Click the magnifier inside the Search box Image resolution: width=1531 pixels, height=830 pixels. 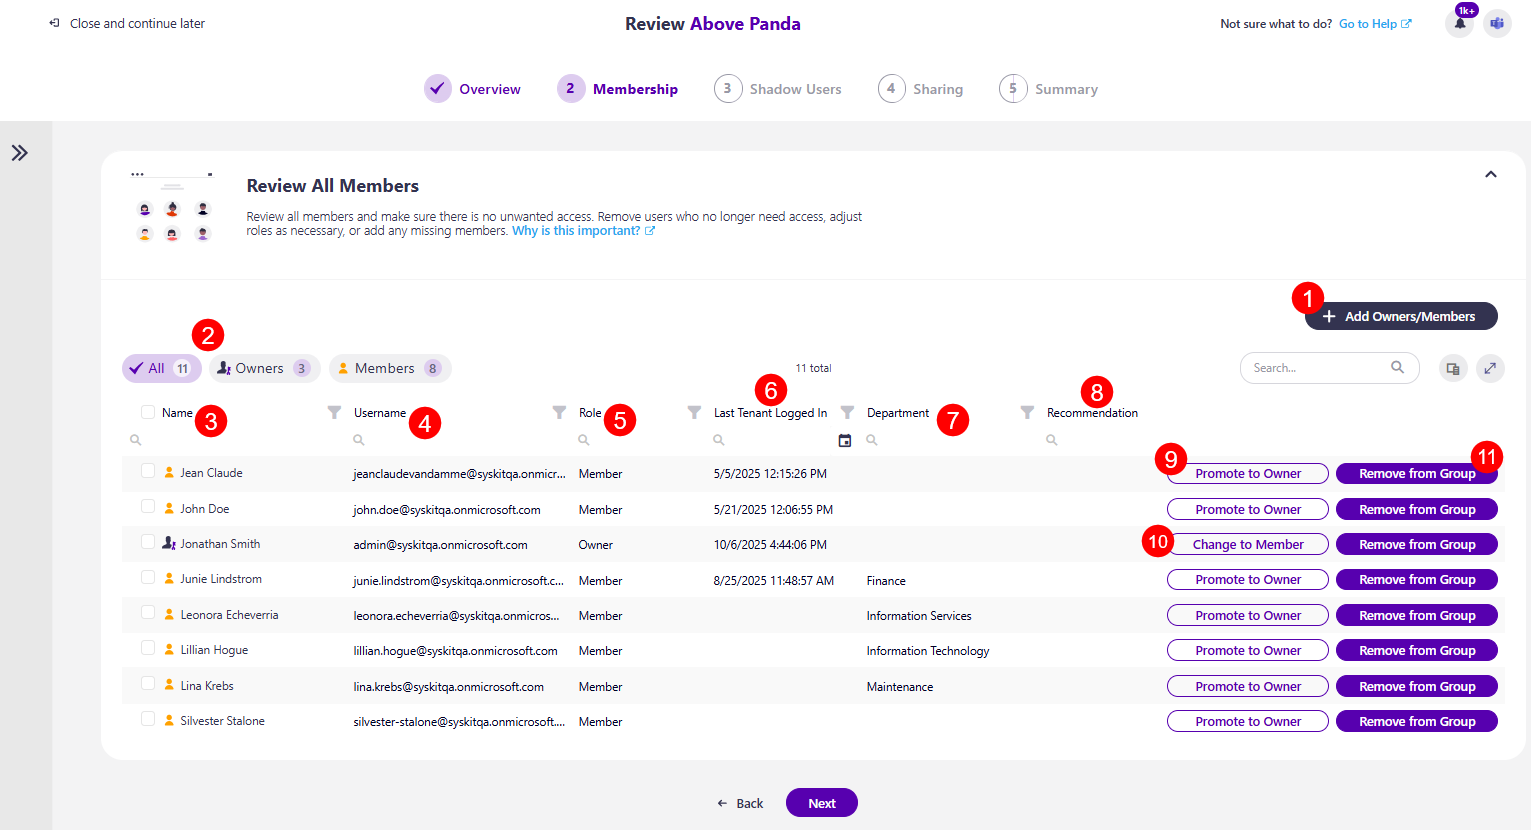point(1397,367)
